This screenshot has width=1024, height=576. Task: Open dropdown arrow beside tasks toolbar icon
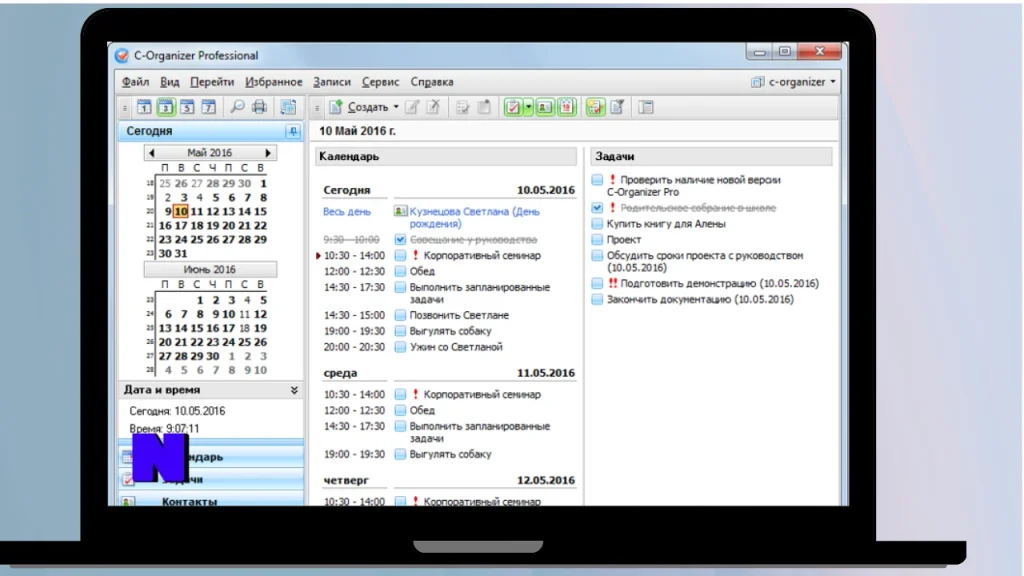click(x=528, y=107)
